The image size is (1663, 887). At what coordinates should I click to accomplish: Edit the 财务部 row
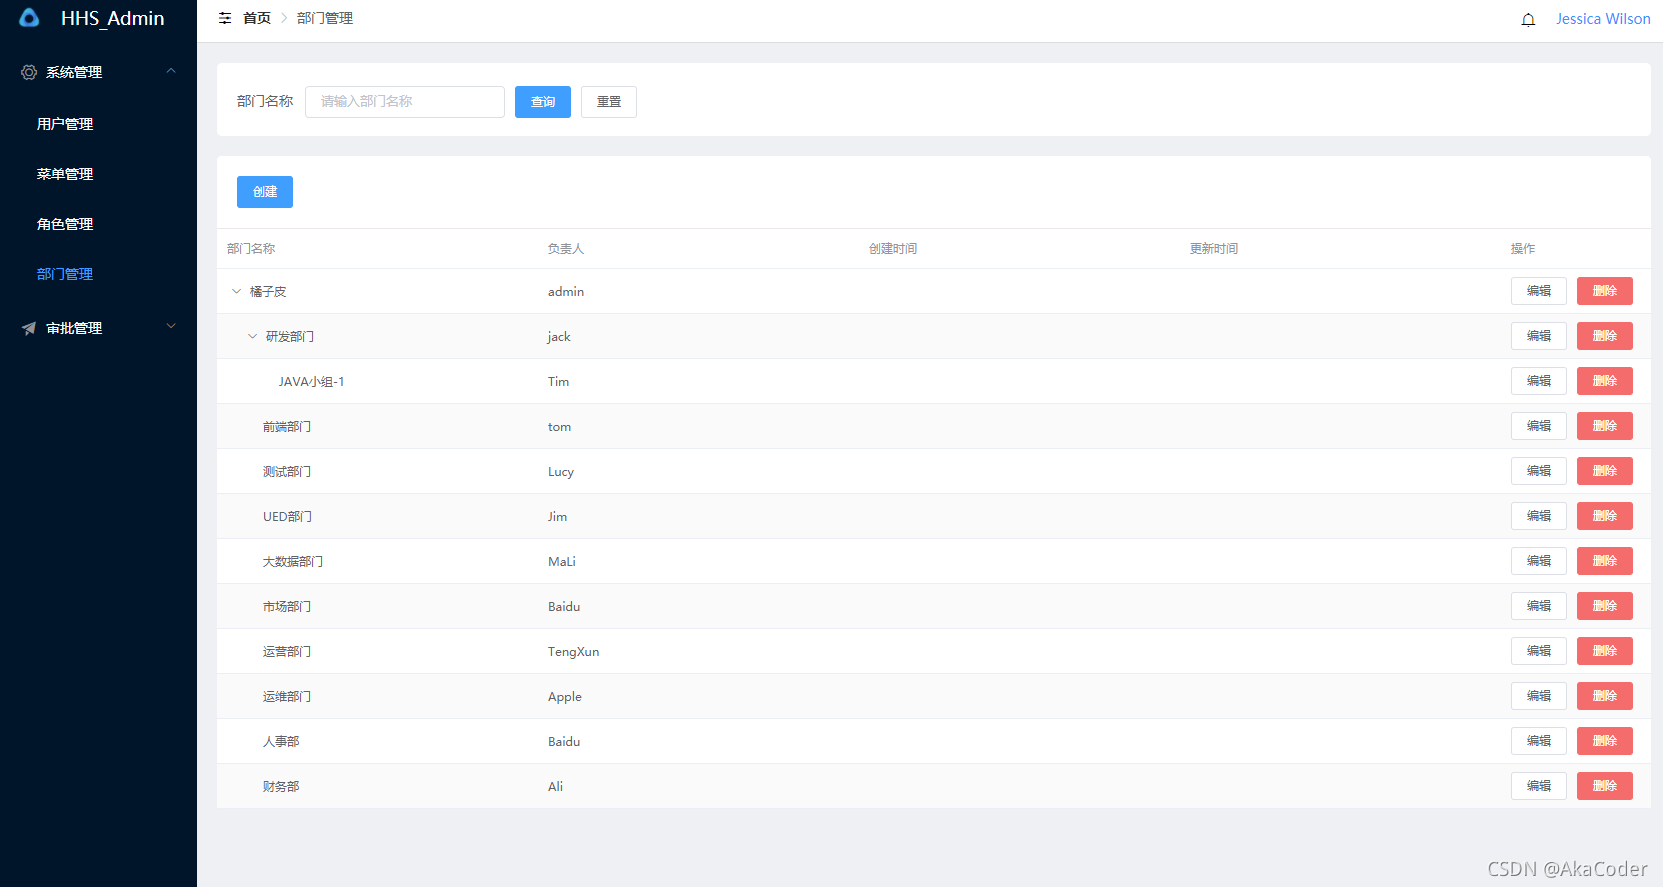point(1539,786)
